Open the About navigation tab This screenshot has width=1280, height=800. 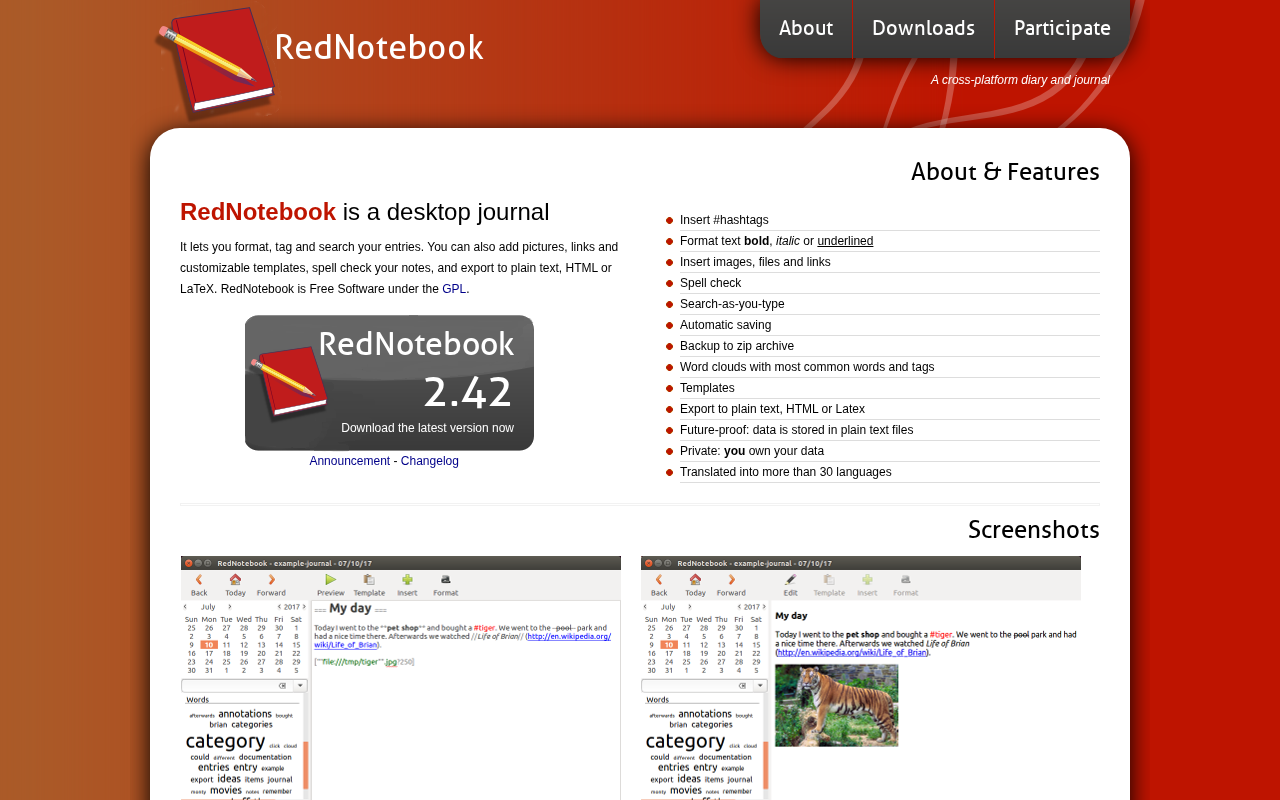(x=806, y=28)
